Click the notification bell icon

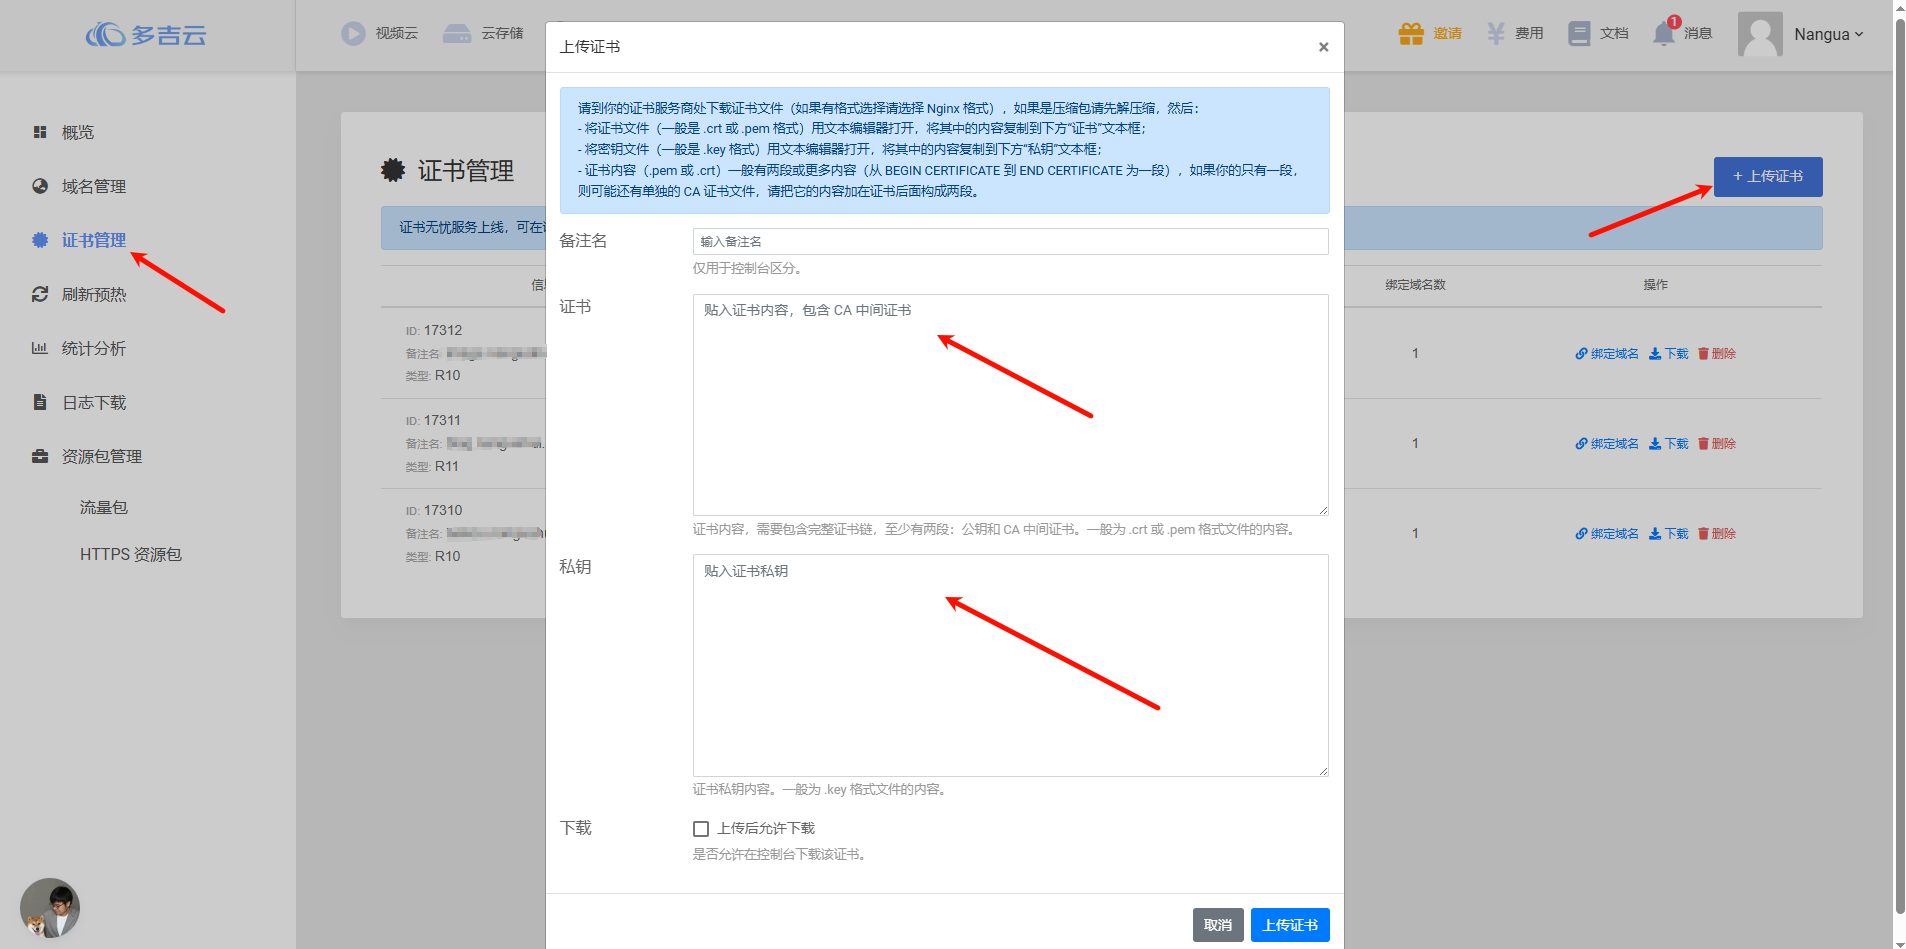[1663, 33]
